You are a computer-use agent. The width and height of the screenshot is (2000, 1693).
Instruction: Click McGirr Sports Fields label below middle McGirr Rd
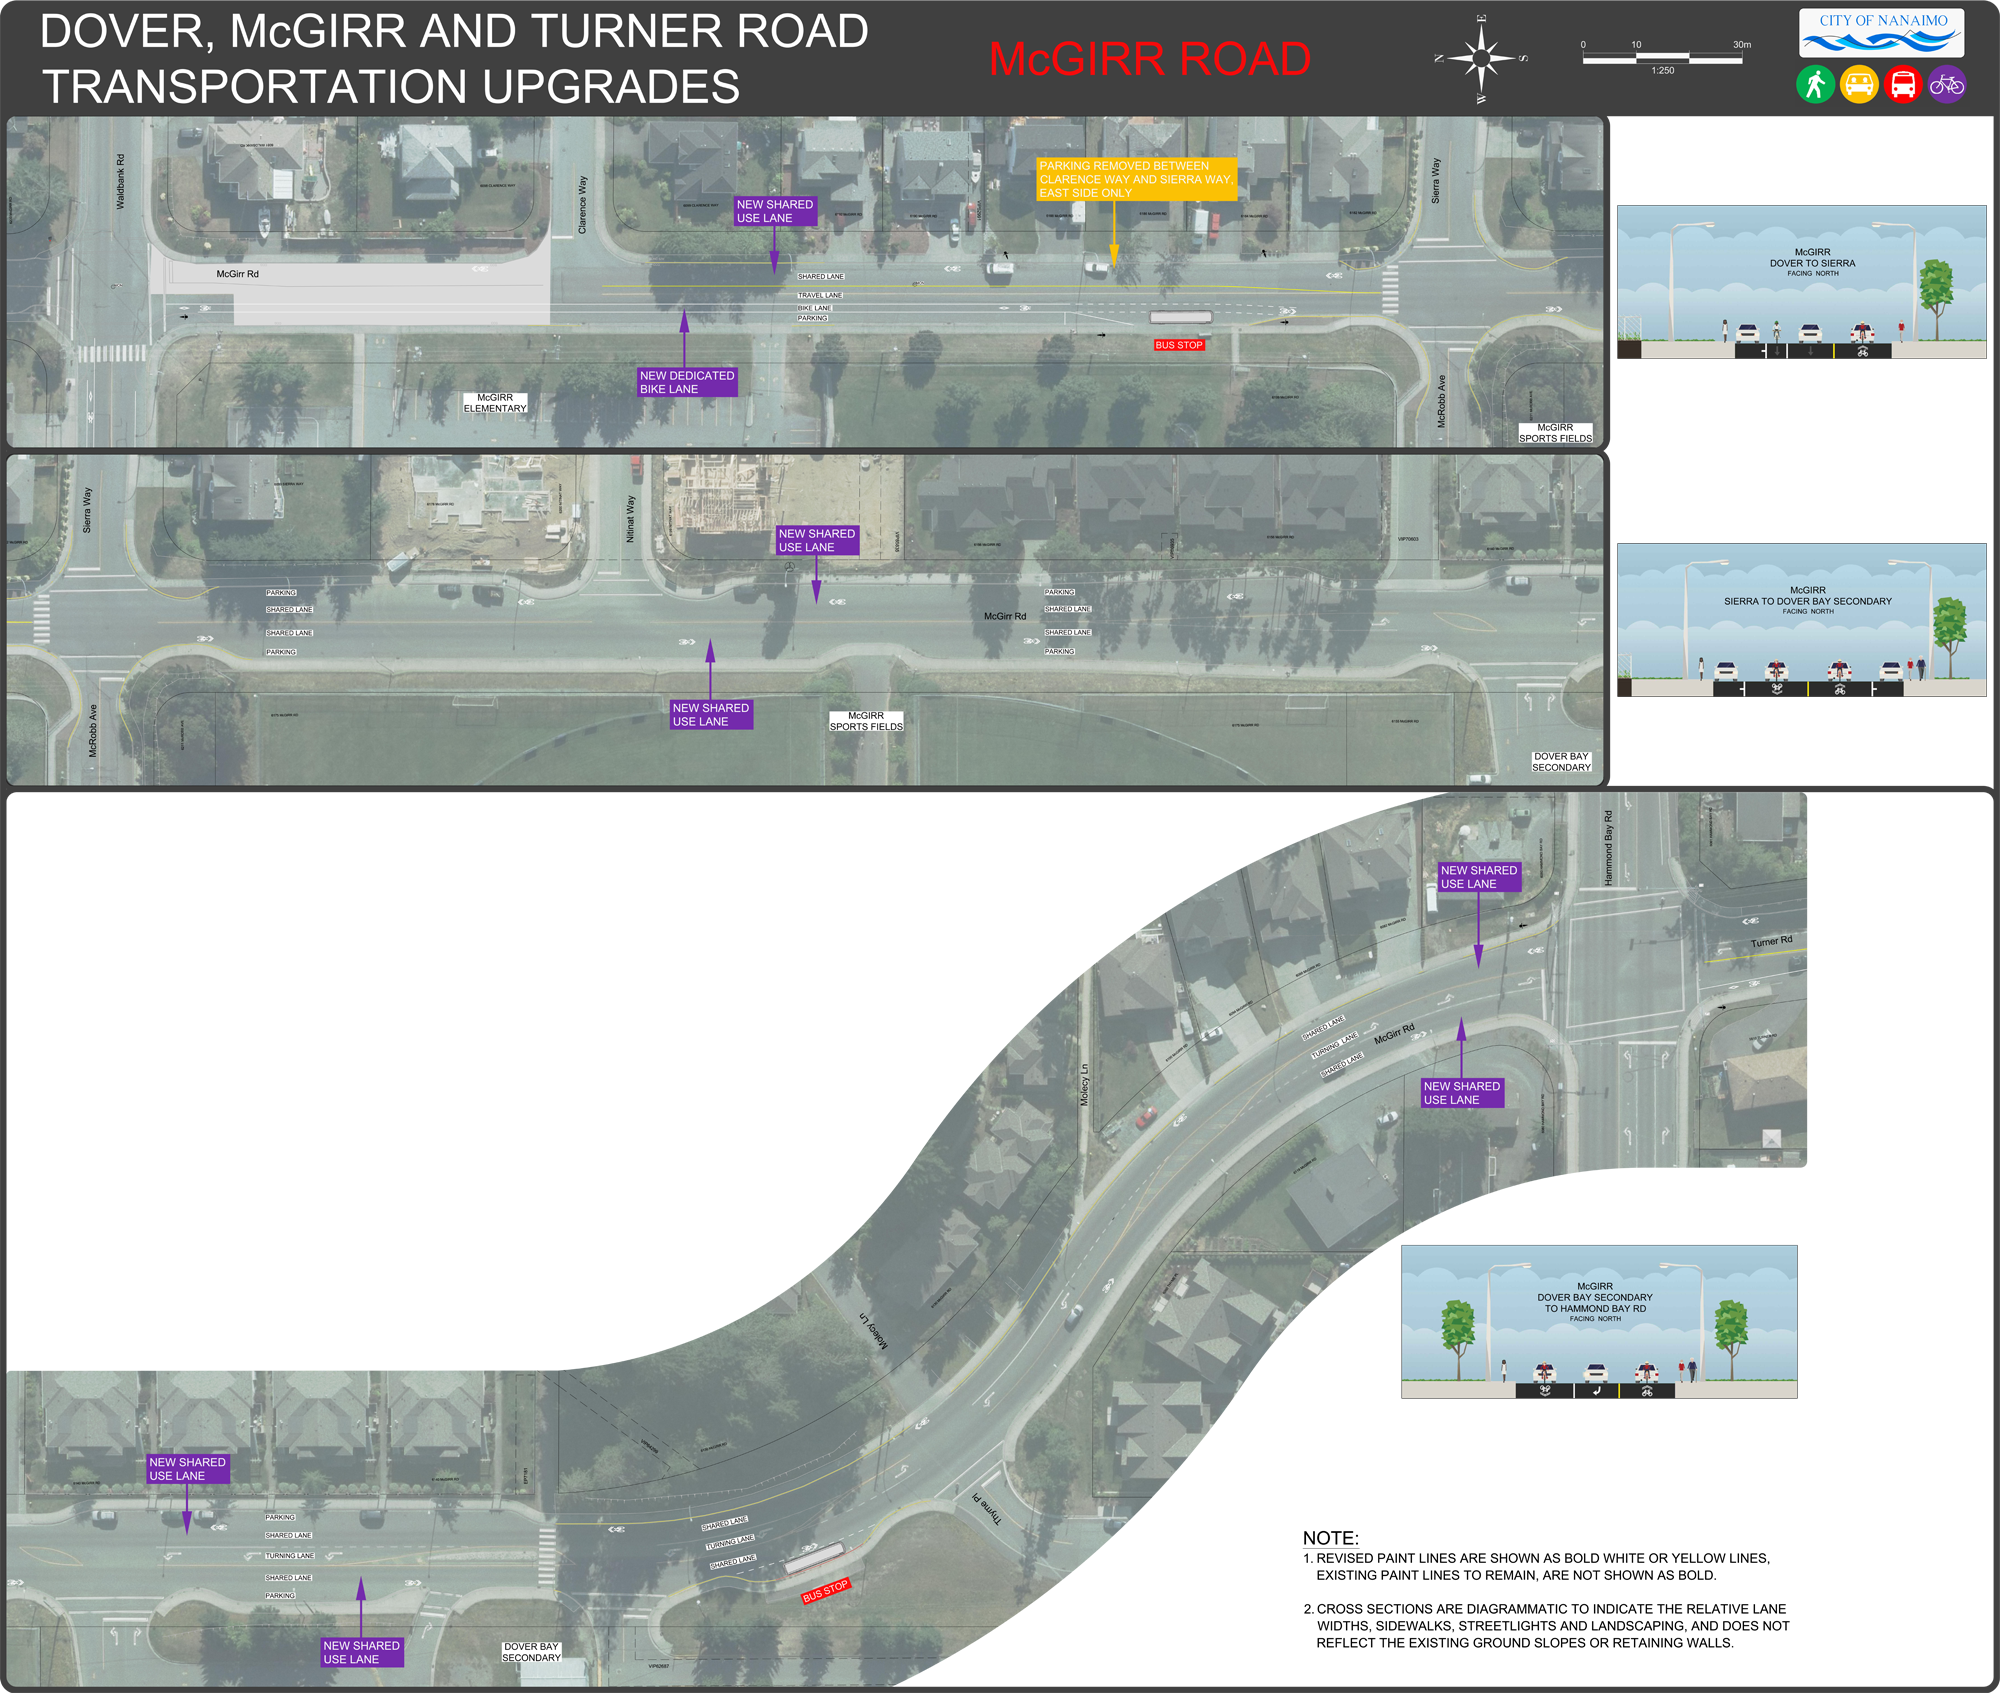pyautogui.click(x=866, y=721)
